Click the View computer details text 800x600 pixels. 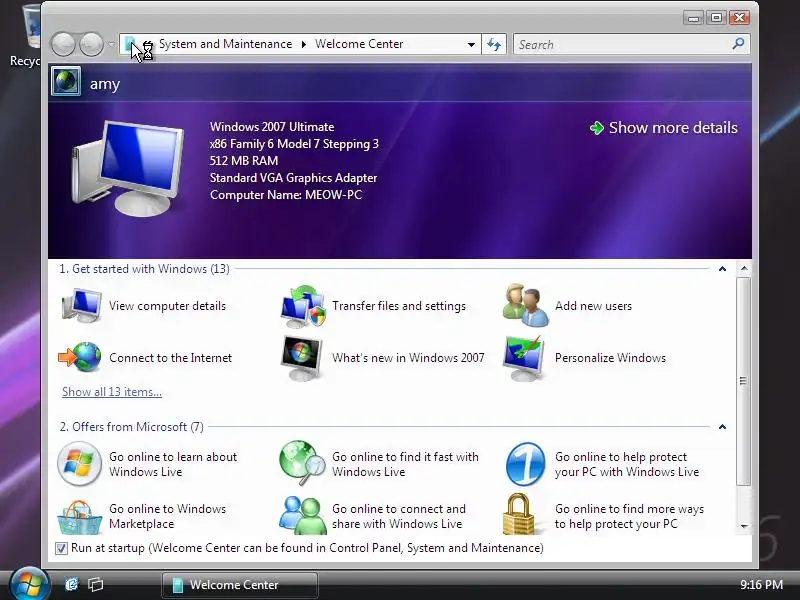point(167,306)
